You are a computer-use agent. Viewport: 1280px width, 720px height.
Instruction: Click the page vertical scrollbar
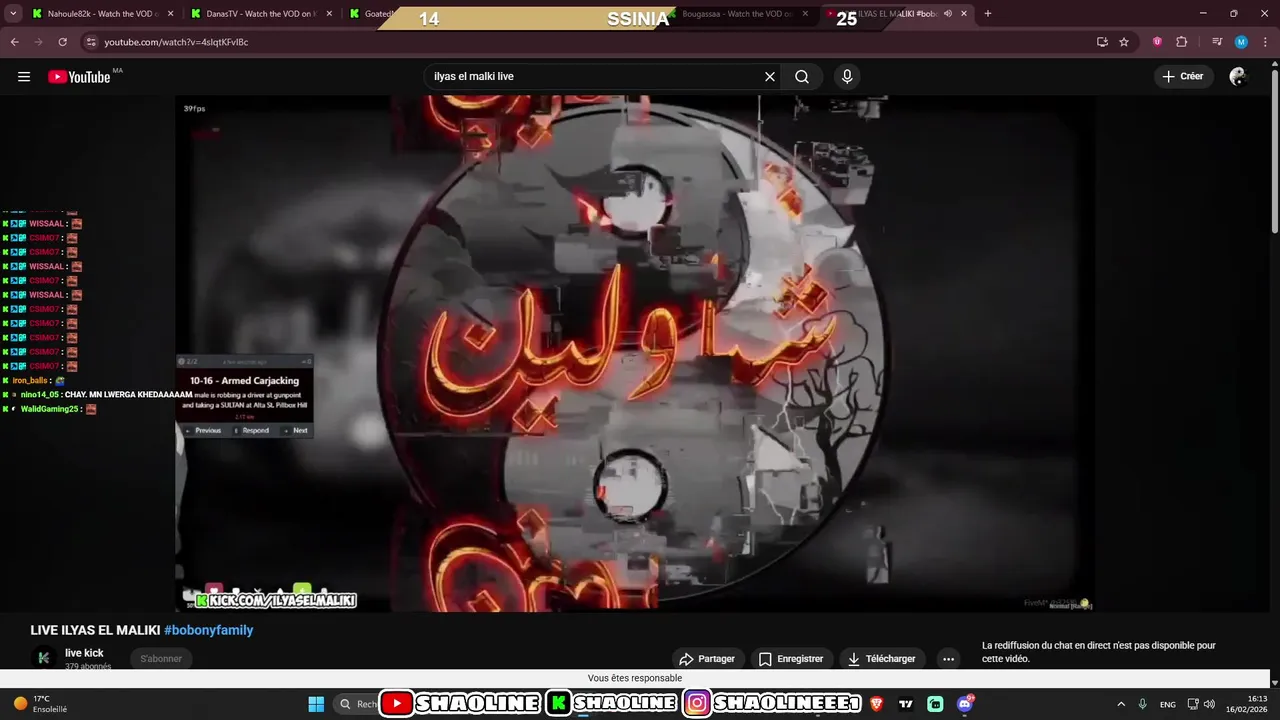[1274, 150]
